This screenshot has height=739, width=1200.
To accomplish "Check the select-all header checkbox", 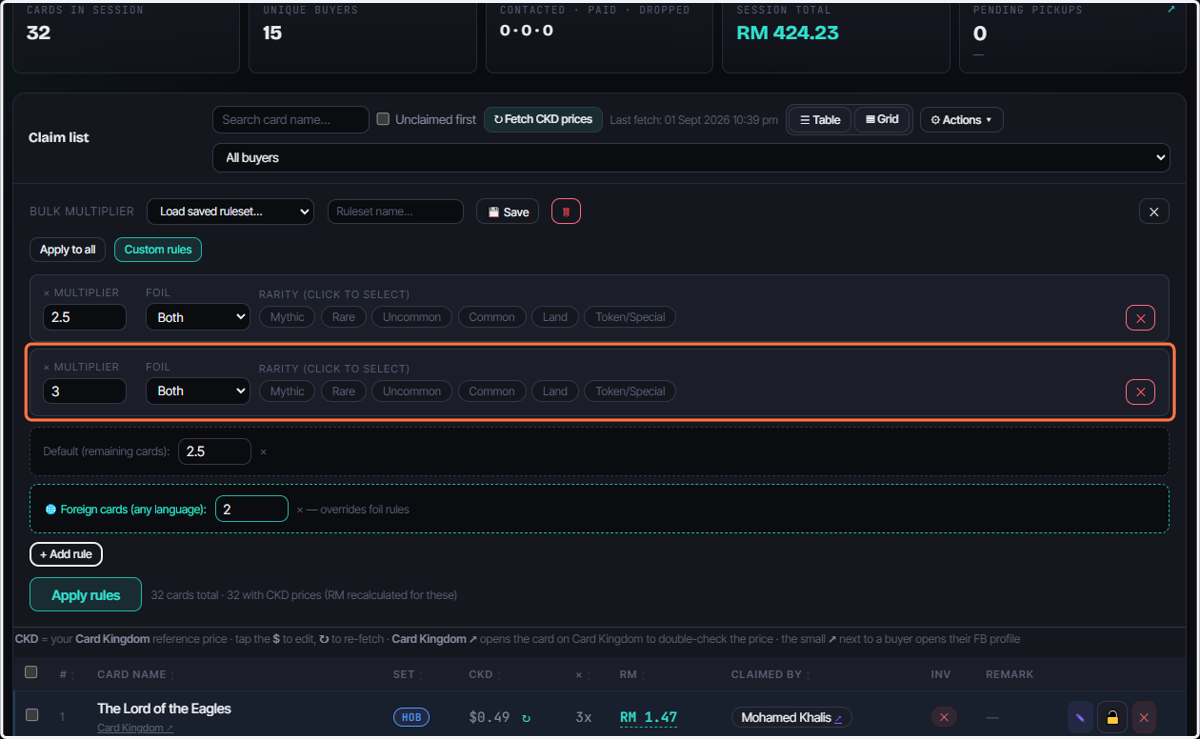I will tap(31, 672).
